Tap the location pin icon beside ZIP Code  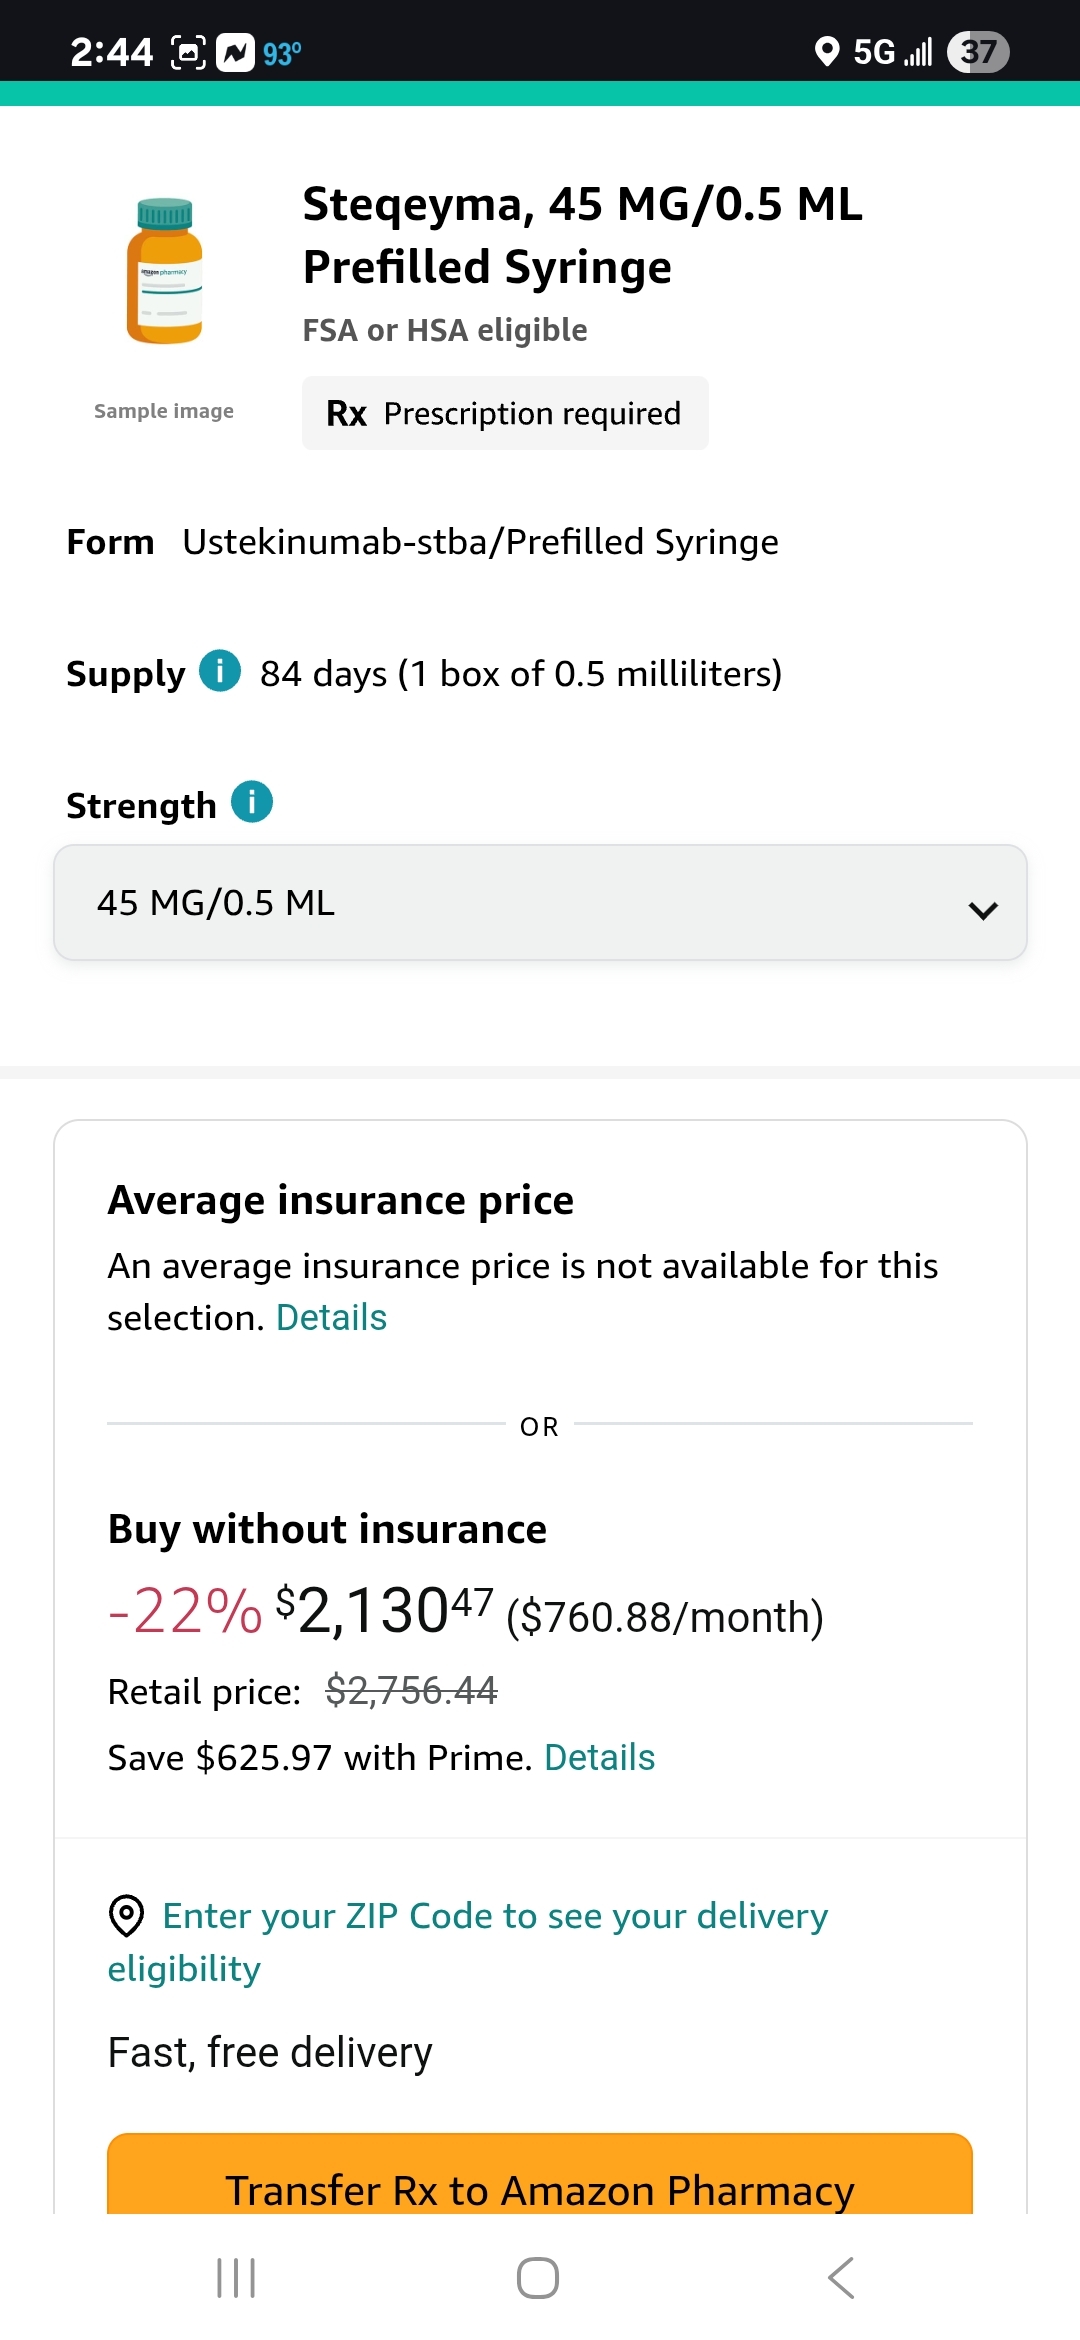point(126,1916)
